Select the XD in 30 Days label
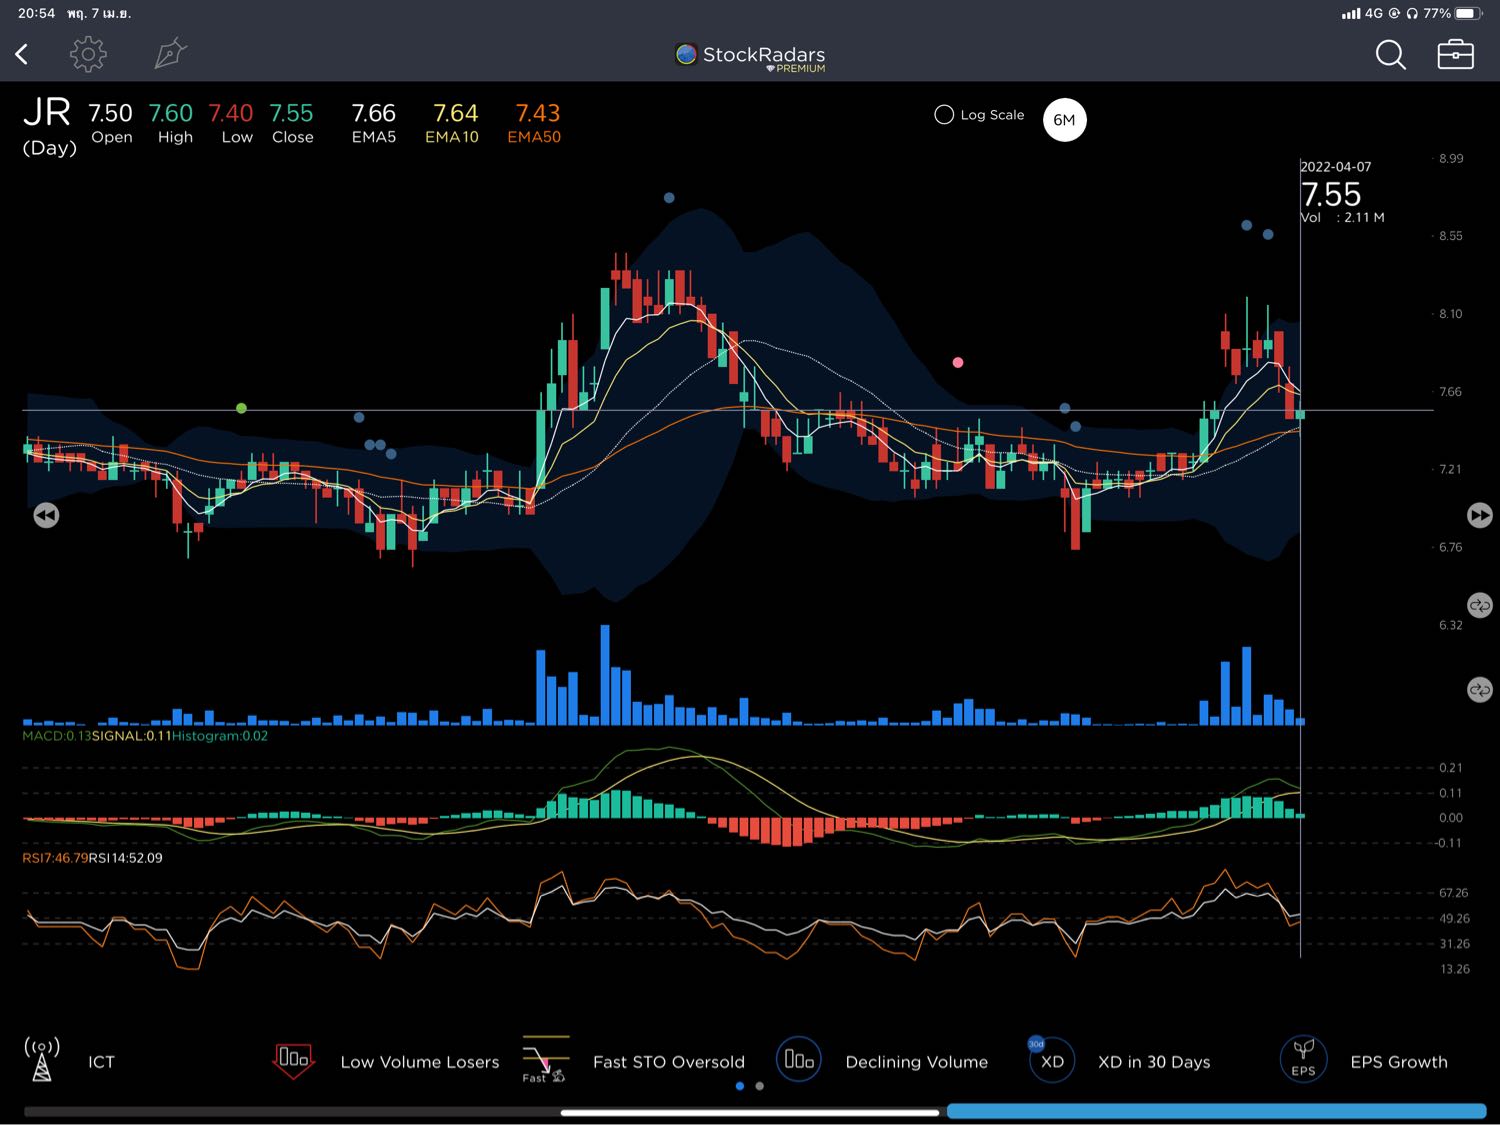The height and width of the screenshot is (1125, 1500). pyautogui.click(x=1154, y=1062)
